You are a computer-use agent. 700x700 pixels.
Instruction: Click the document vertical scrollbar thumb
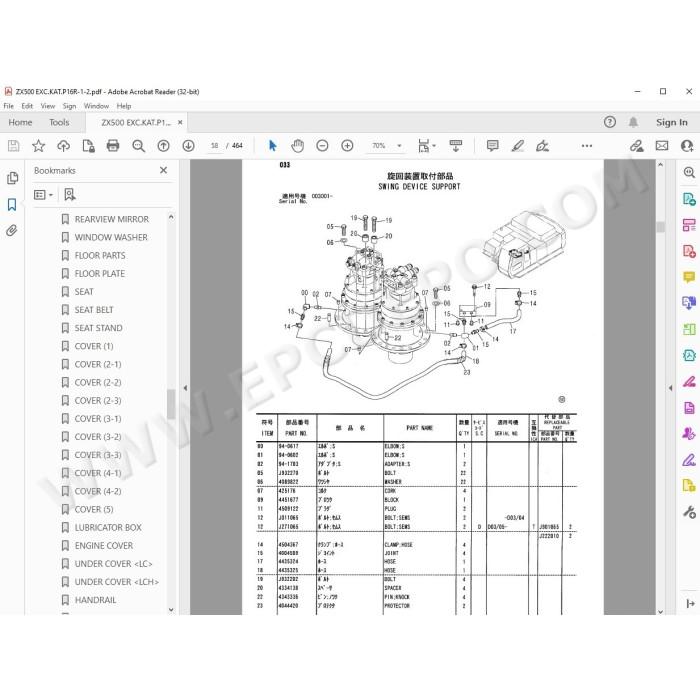pyautogui.click(x=660, y=227)
